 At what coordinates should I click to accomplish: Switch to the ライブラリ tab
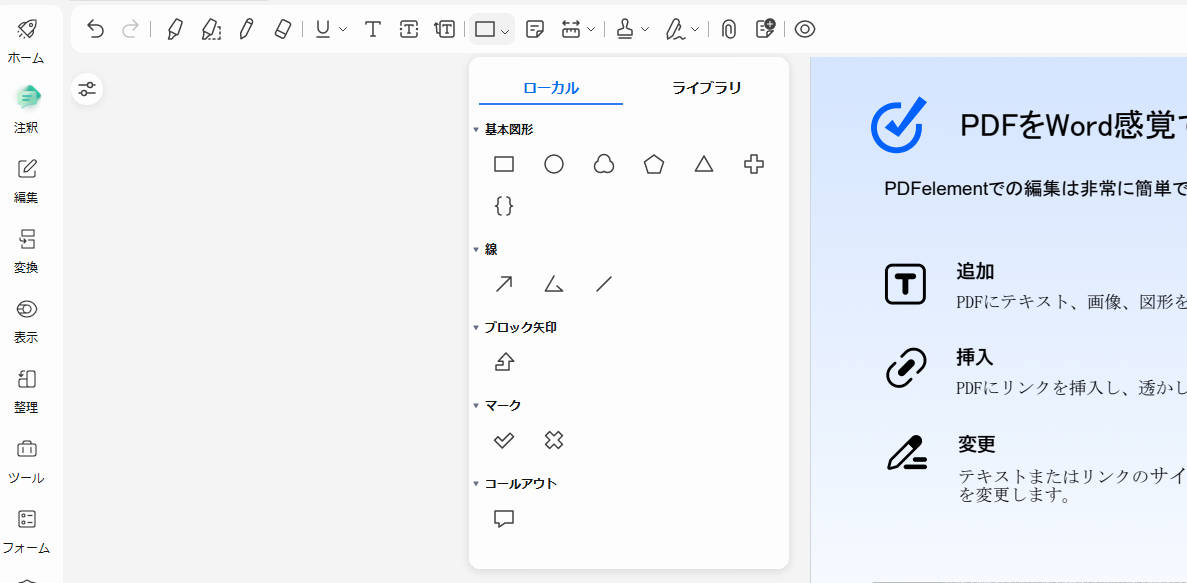pyautogui.click(x=706, y=88)
